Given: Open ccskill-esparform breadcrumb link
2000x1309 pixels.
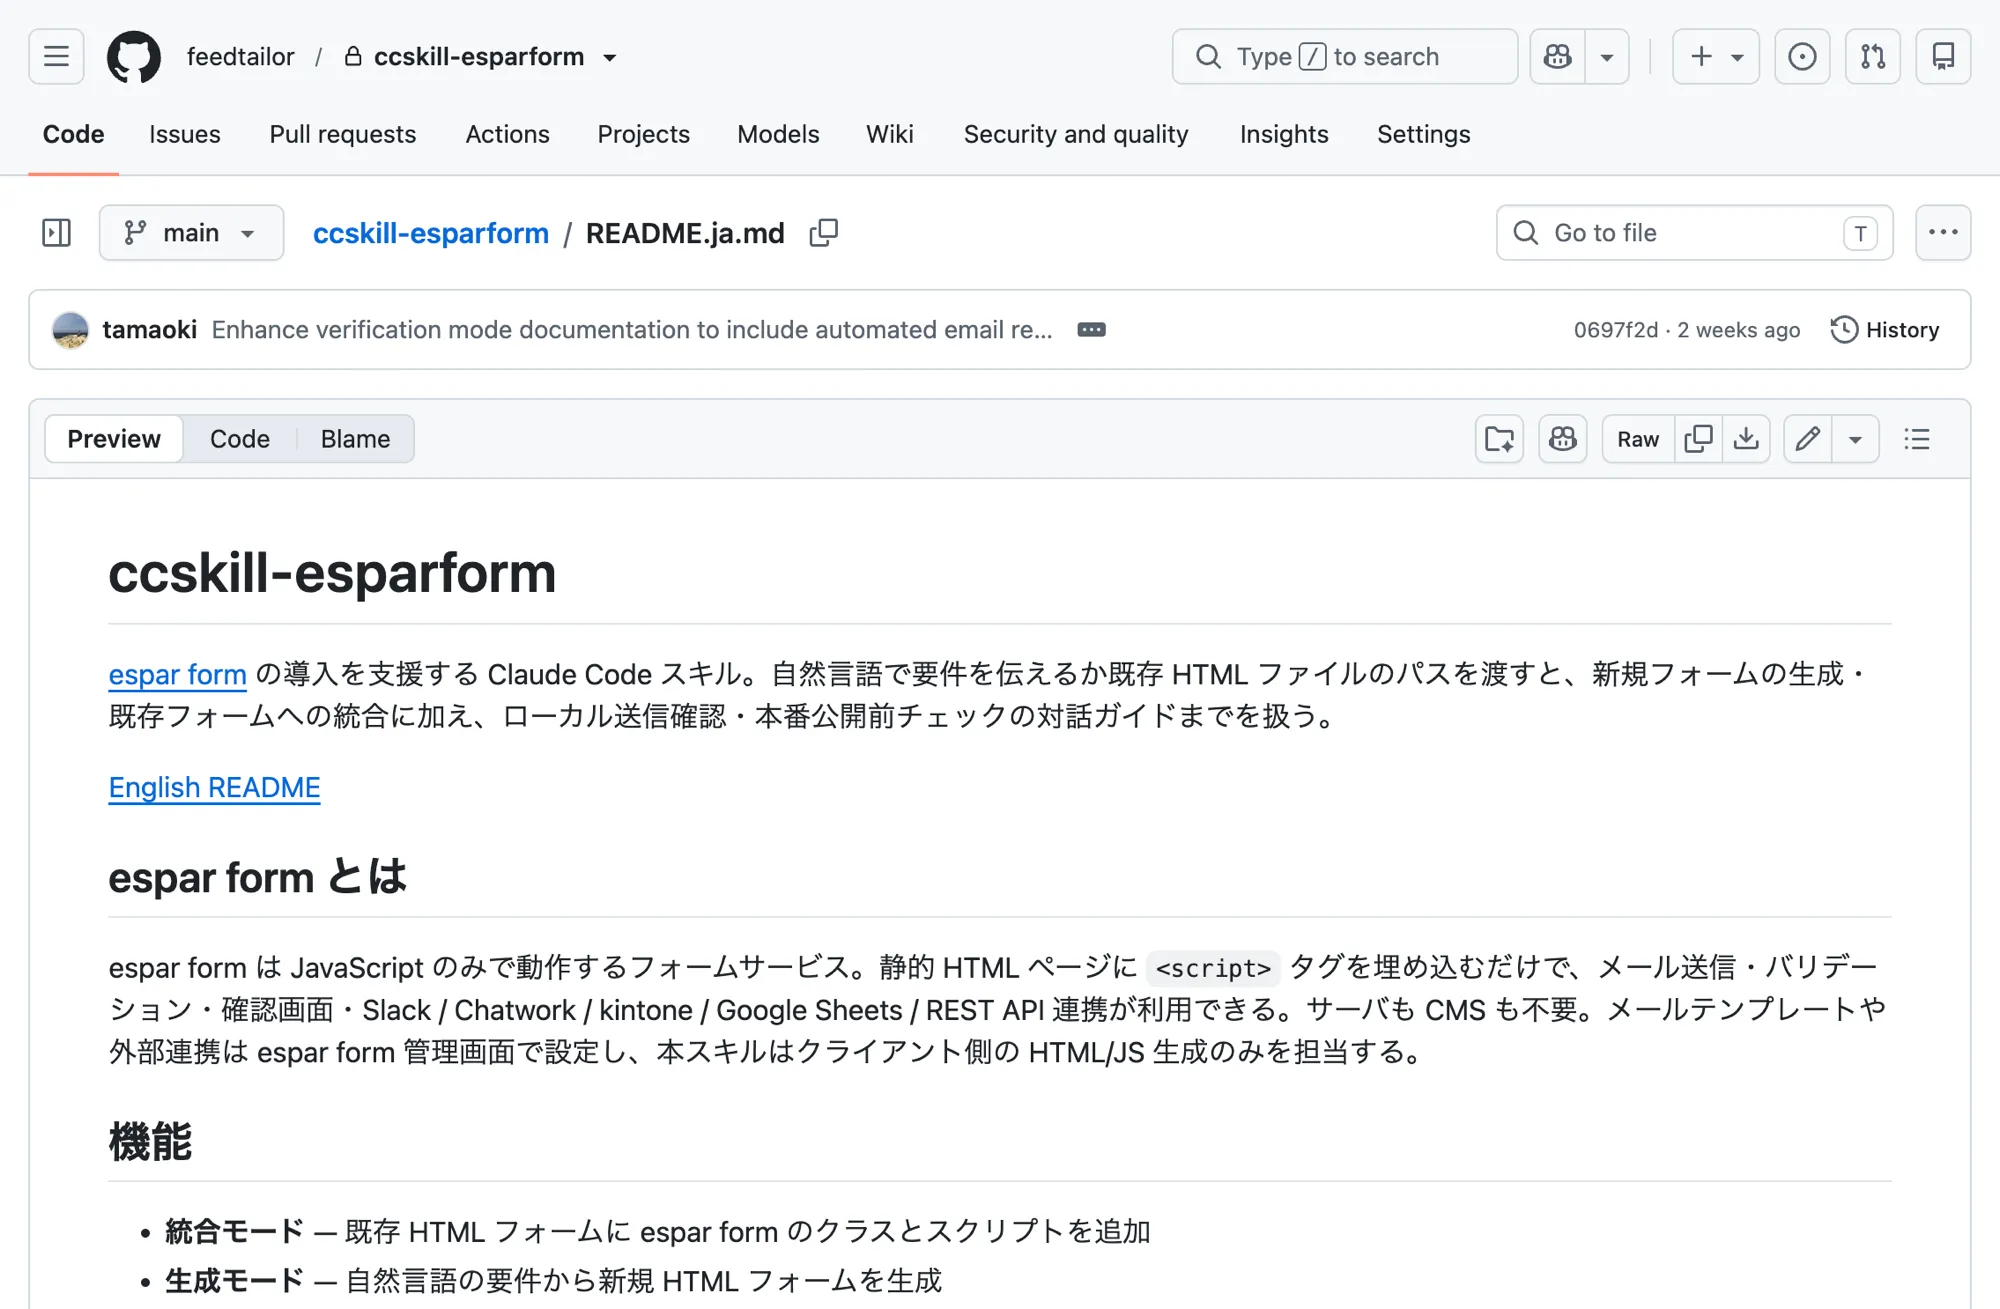Looking at the screenshot, I should pyautogui.click(x=431, y=233).
